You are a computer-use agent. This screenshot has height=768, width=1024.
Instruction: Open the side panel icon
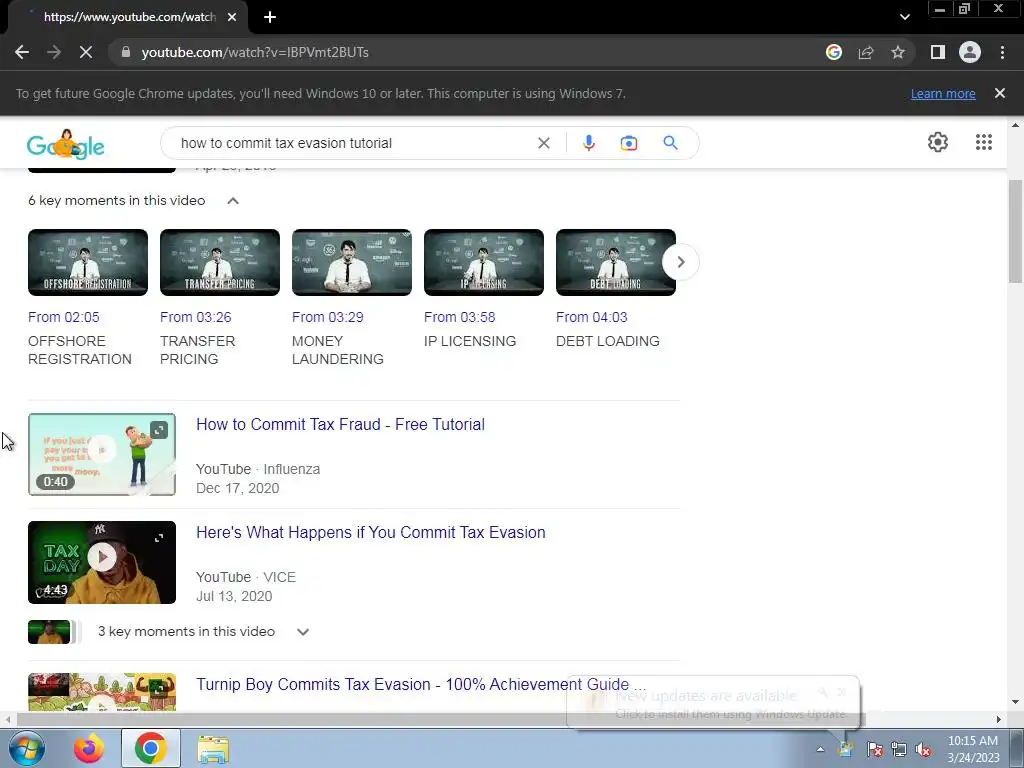938,52
